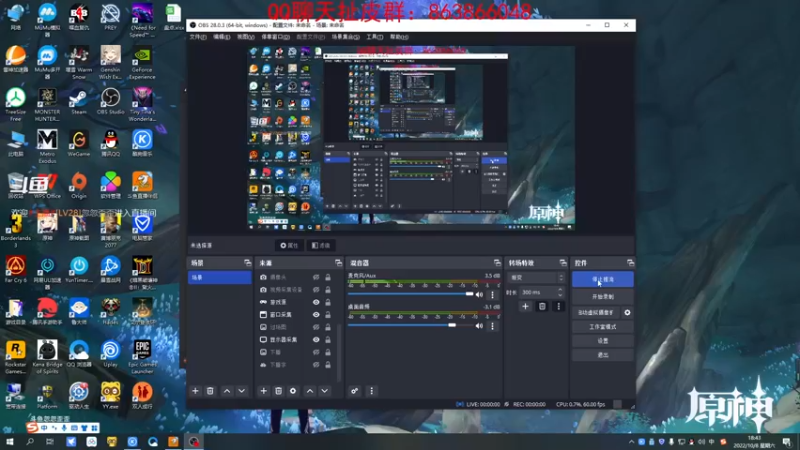Image resolution: width=800 pixels, height=450 pixels.
Task: Click the blue 停止推流 button
Action: click(603, 279)
